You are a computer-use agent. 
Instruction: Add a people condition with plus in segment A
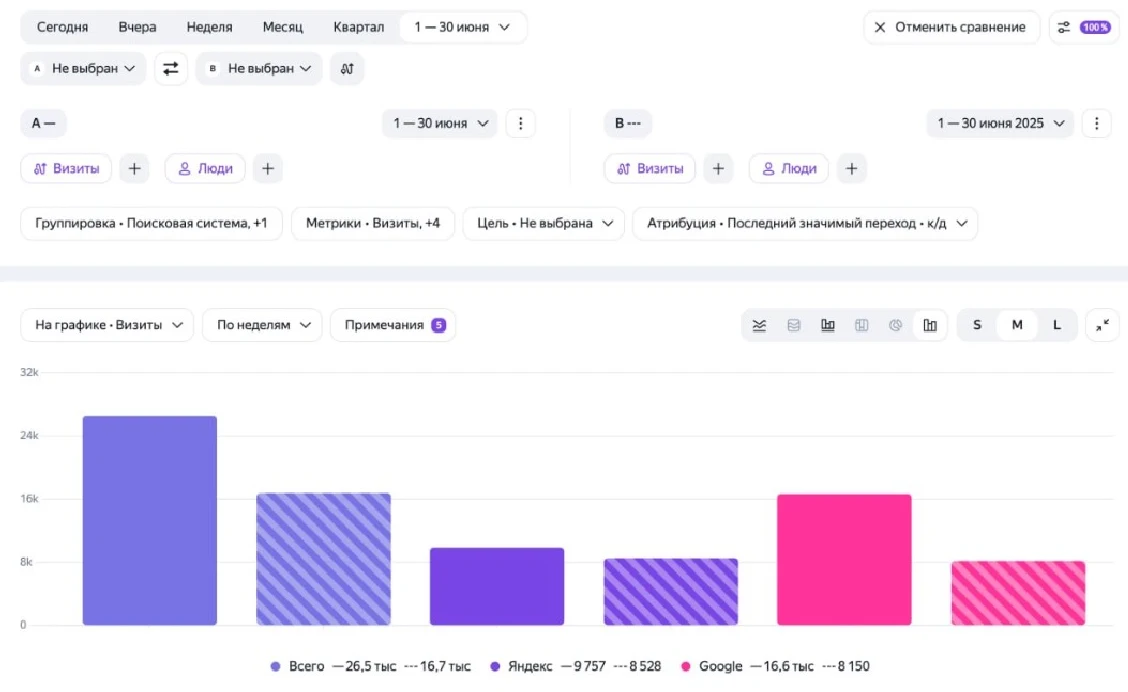(268, 168)
